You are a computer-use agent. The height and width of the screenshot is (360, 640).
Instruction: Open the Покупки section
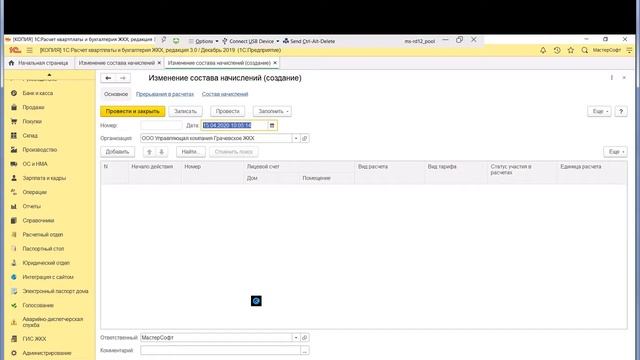[x=32, y=121]
